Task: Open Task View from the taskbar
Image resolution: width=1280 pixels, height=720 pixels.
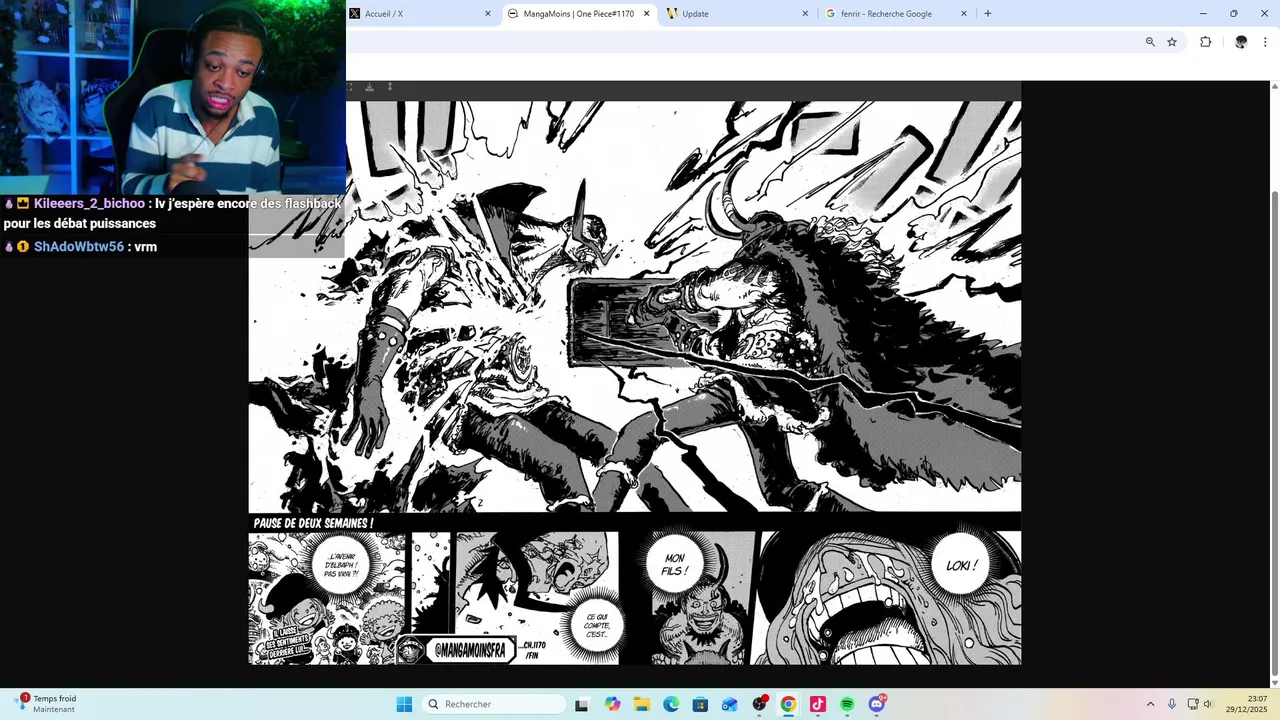Action: click(582, 704)
